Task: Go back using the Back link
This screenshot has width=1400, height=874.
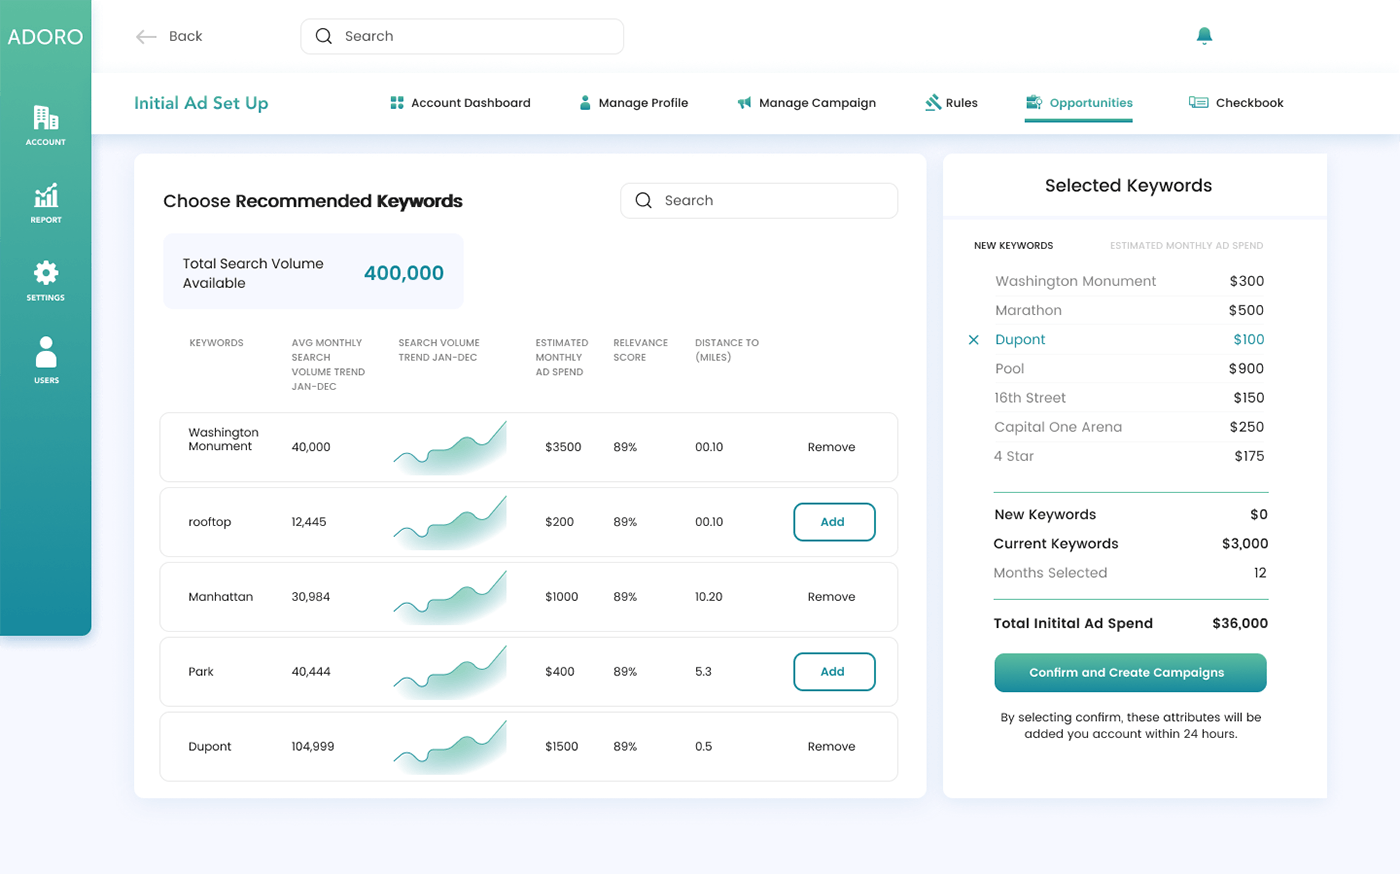Action: (169, 37)
